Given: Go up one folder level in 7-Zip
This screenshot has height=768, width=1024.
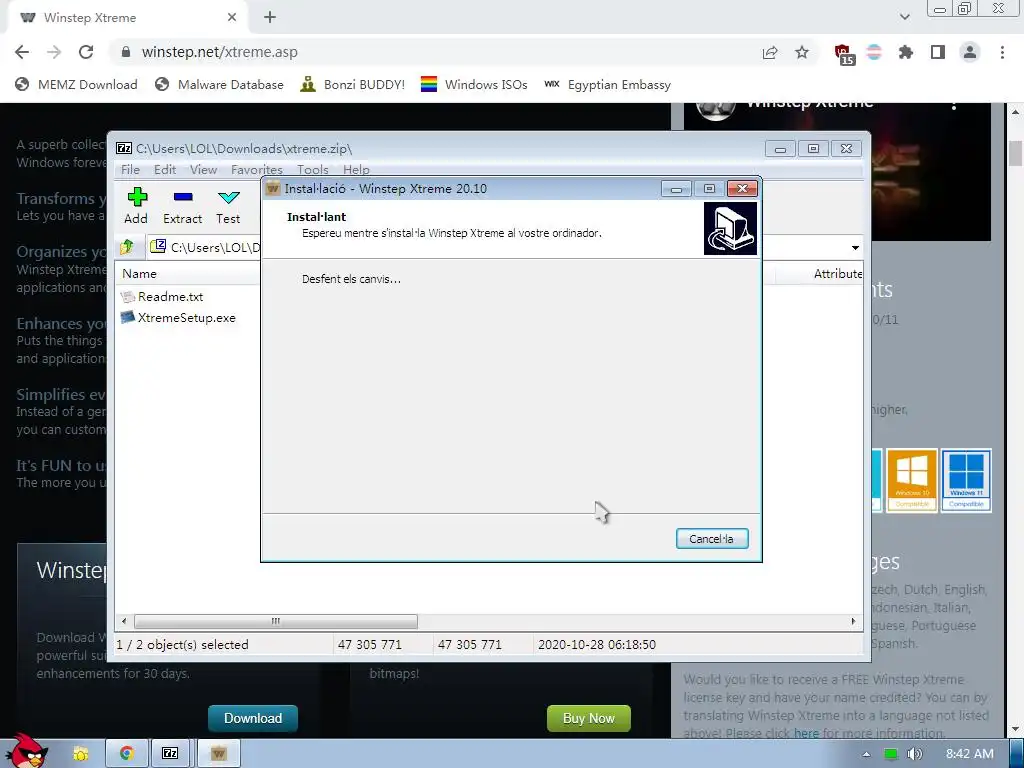Looking at the screenshot, I should (x=127, y=247).
